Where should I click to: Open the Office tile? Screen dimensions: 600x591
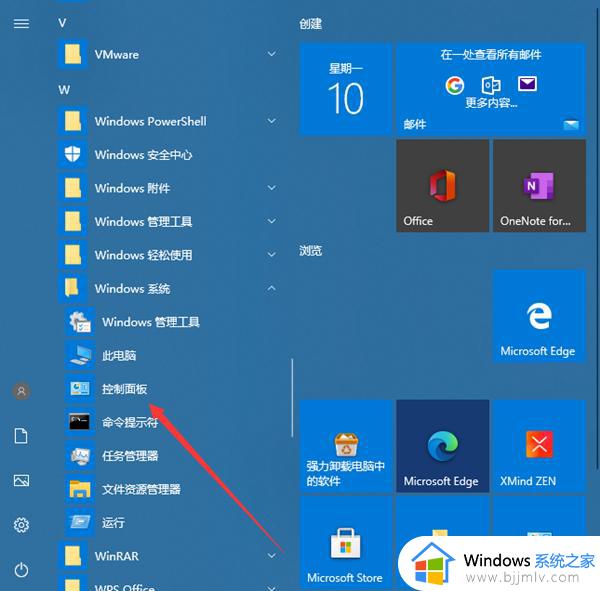[x=442, y=186]
